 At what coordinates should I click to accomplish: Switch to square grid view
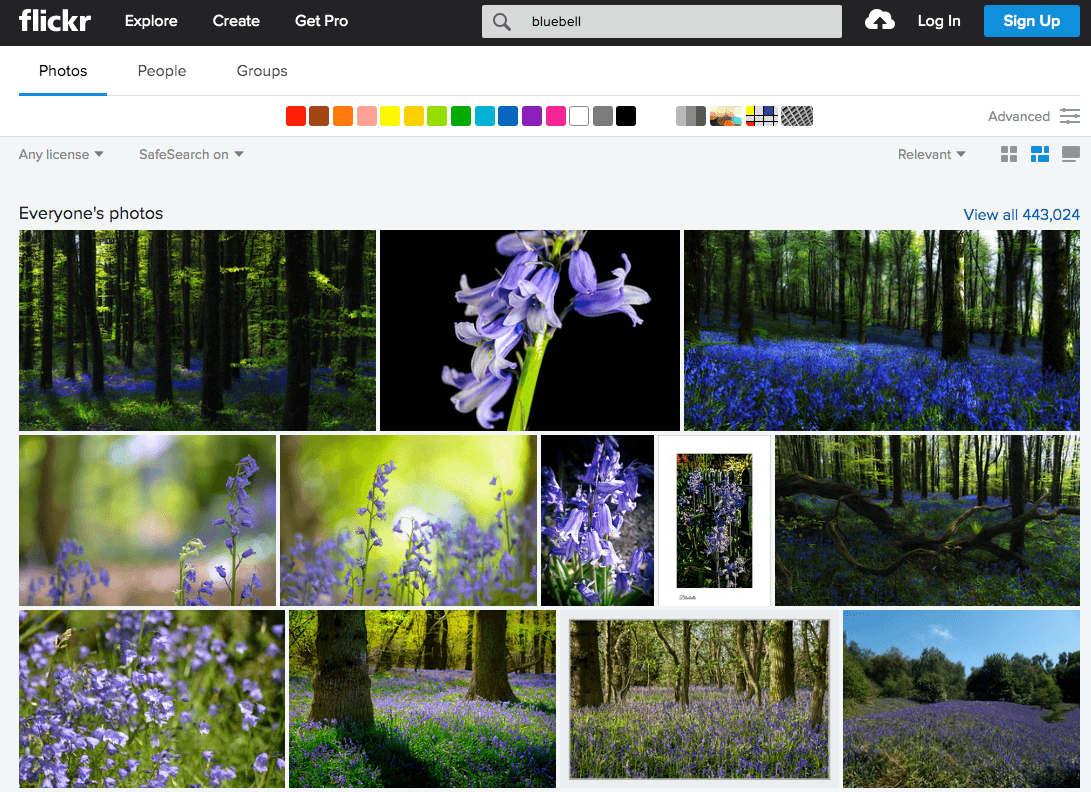pos(1009,154)
